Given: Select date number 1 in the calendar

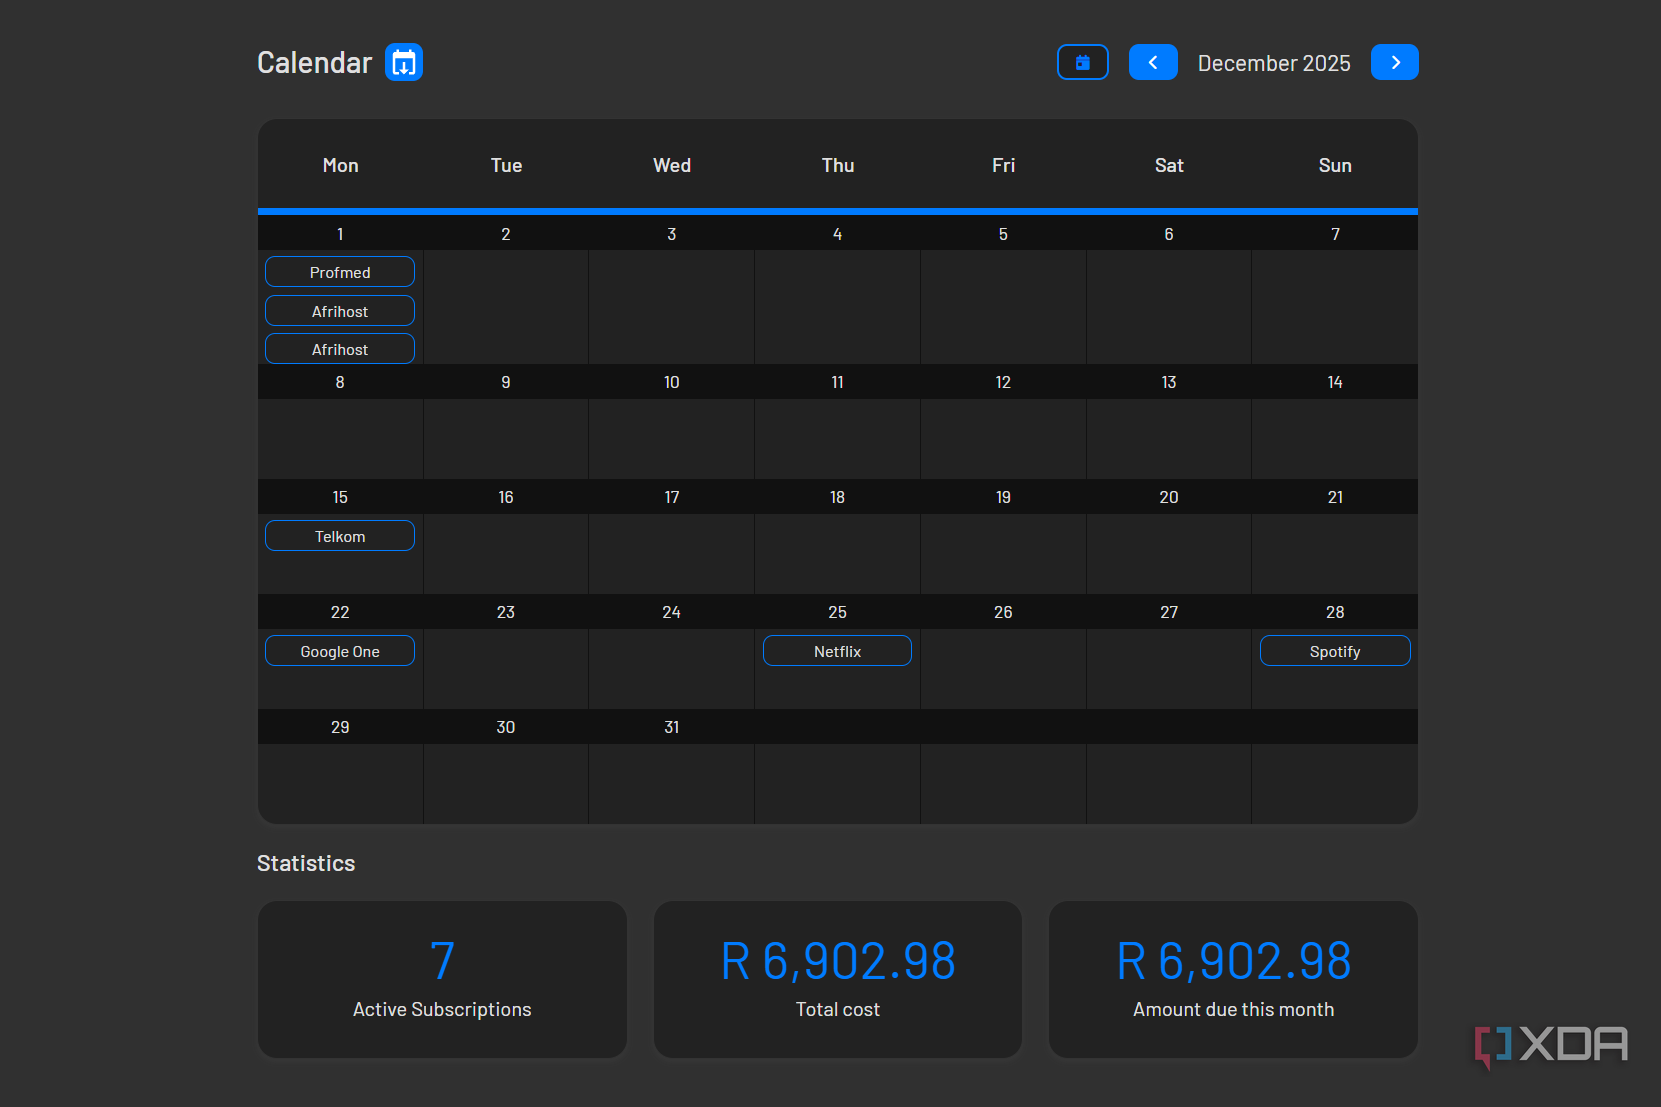Looking at the screenshot, I should pos(340,234).
